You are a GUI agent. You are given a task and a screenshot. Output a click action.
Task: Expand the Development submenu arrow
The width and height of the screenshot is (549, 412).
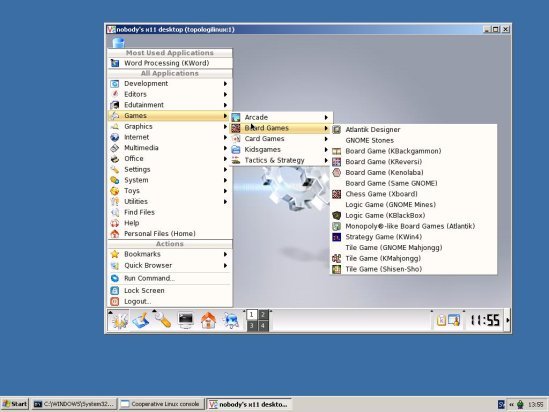click(x=225, y=84)
